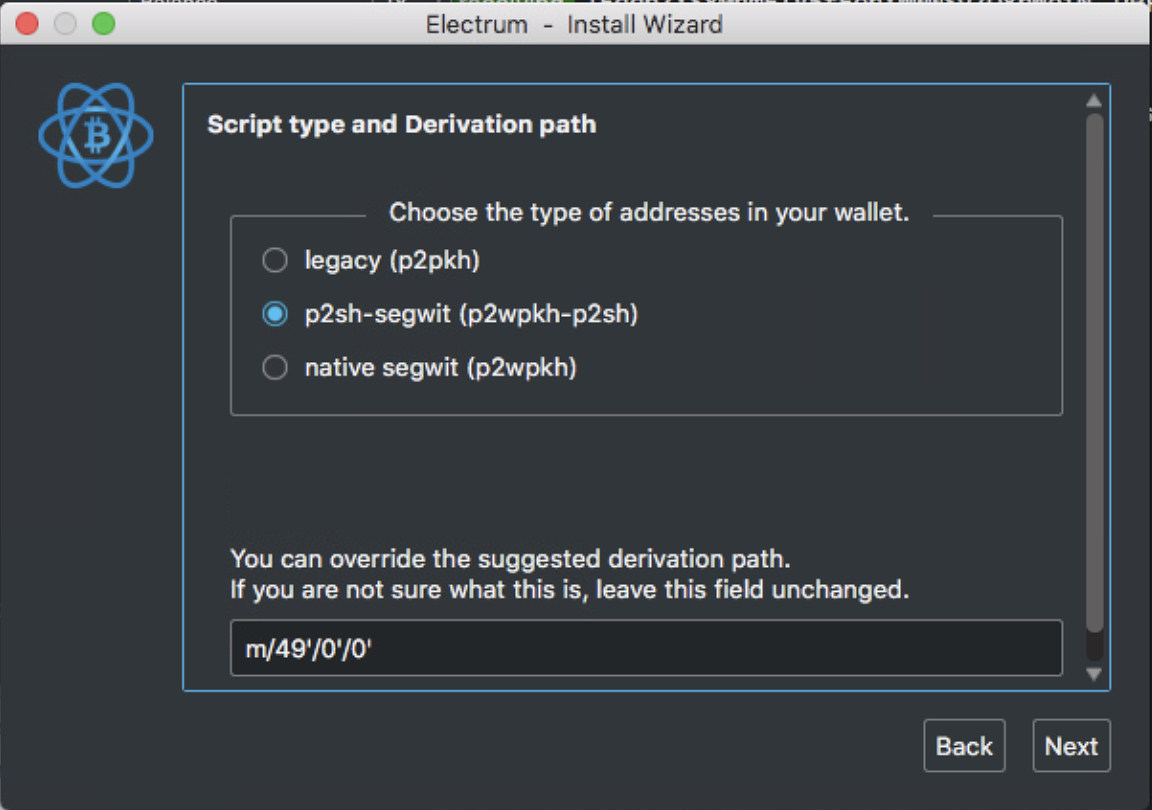Click the "Electrum - Install Wizard" window title
1152x810 pixels.
(x=575, y=24)
